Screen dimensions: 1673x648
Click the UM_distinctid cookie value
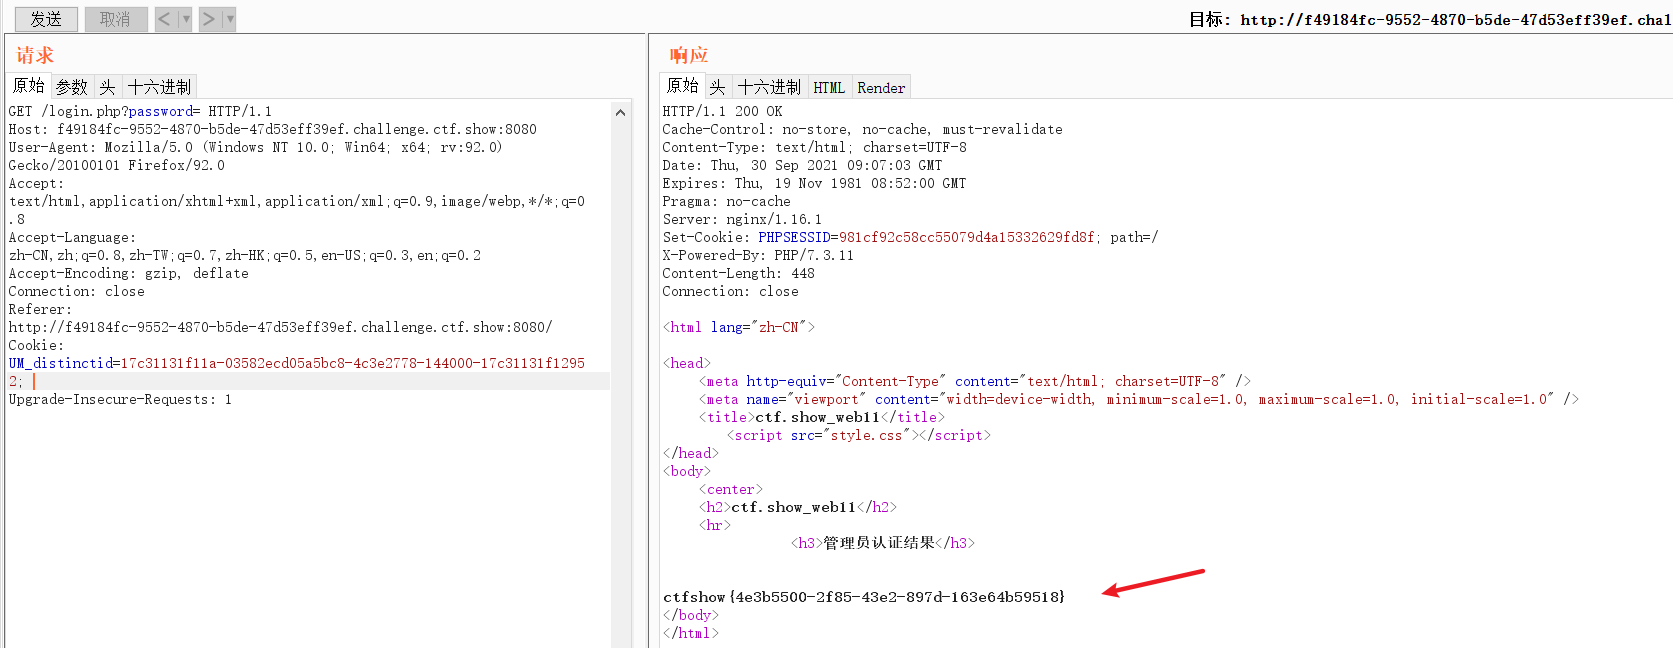352,363
